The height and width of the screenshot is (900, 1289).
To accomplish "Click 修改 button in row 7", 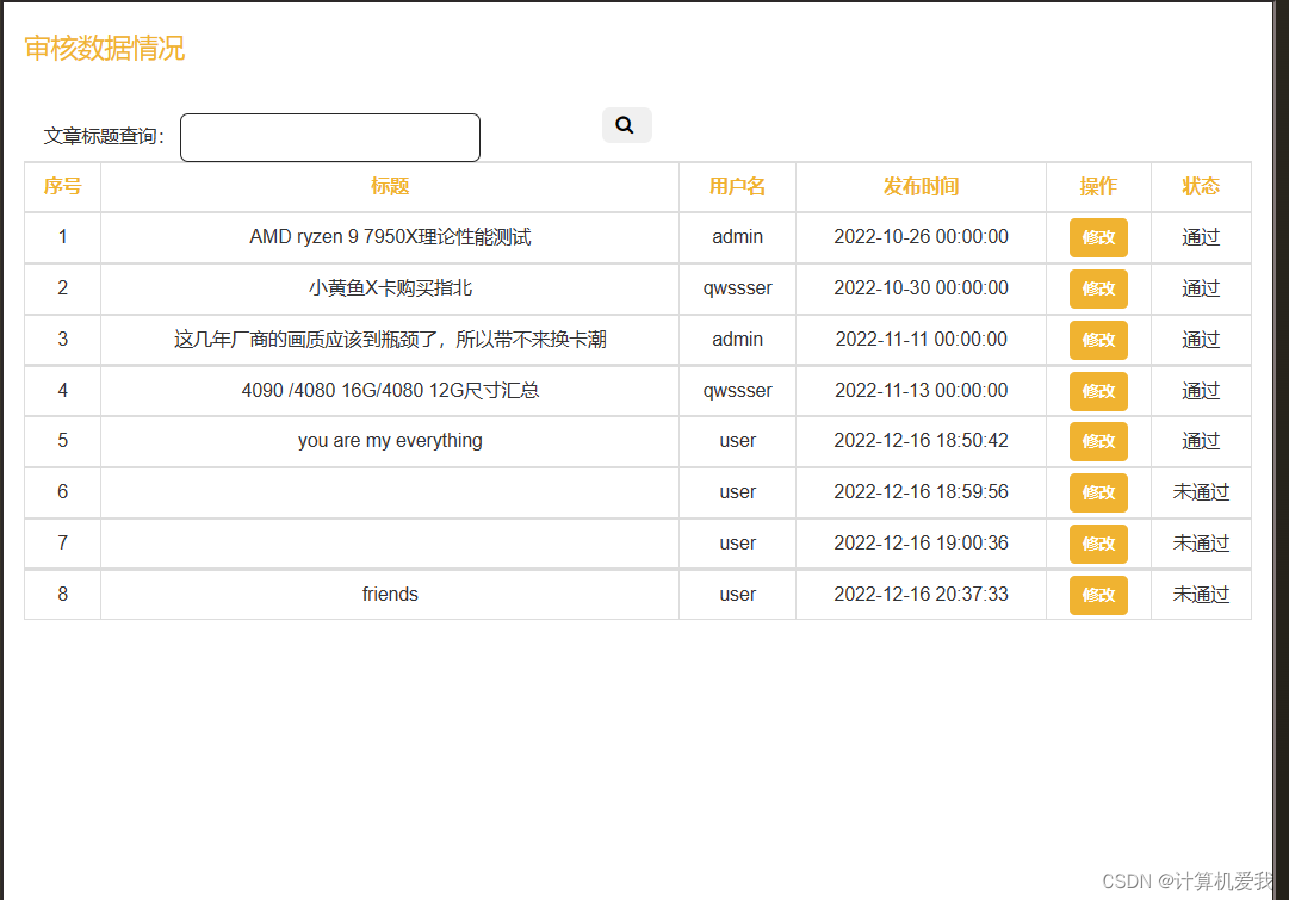I will tap(1098, 544).
